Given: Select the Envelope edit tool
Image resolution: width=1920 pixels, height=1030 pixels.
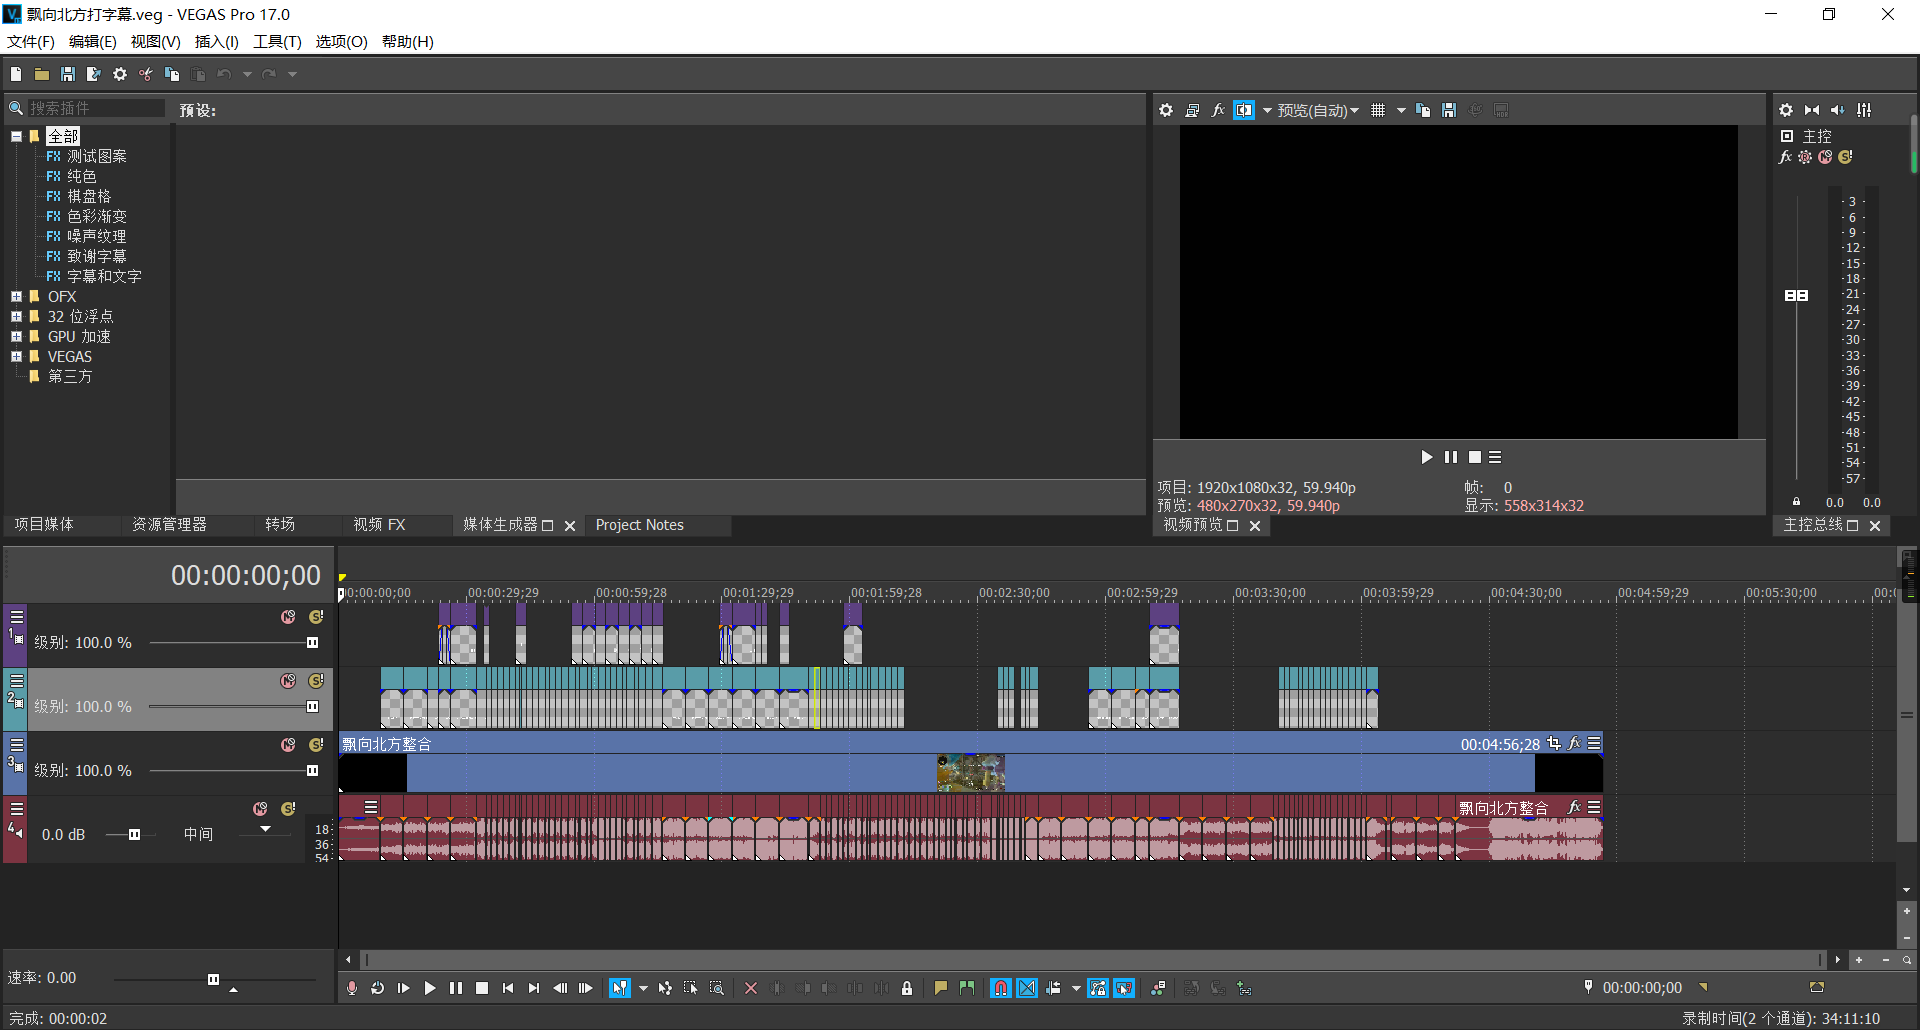Looking at the screenshot, I should pos(665,988).
